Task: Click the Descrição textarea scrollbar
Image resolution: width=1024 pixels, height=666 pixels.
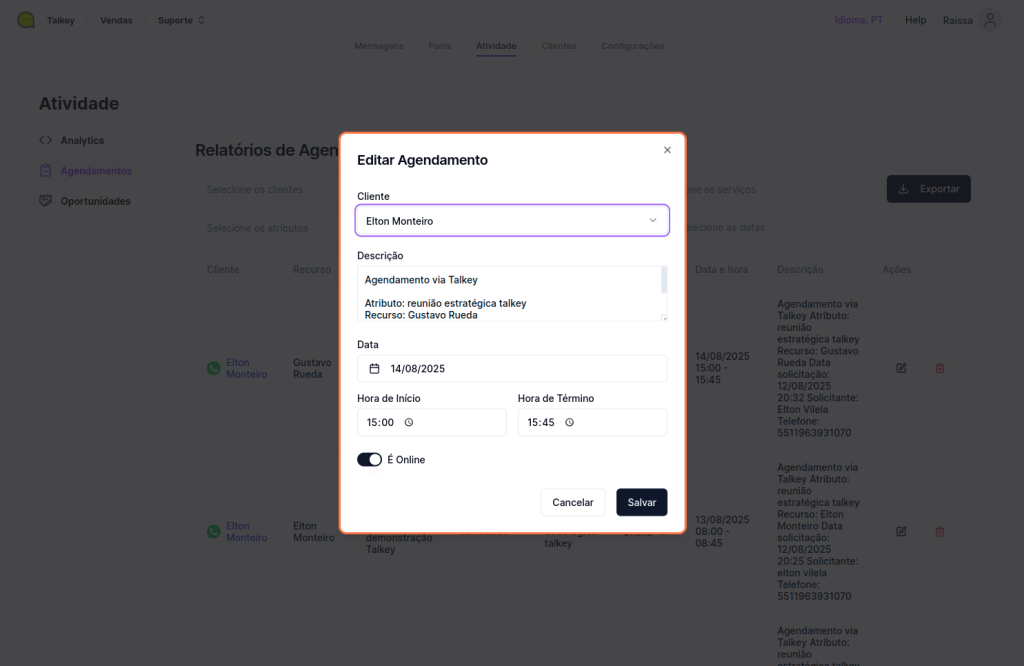Action: (664, 281)
